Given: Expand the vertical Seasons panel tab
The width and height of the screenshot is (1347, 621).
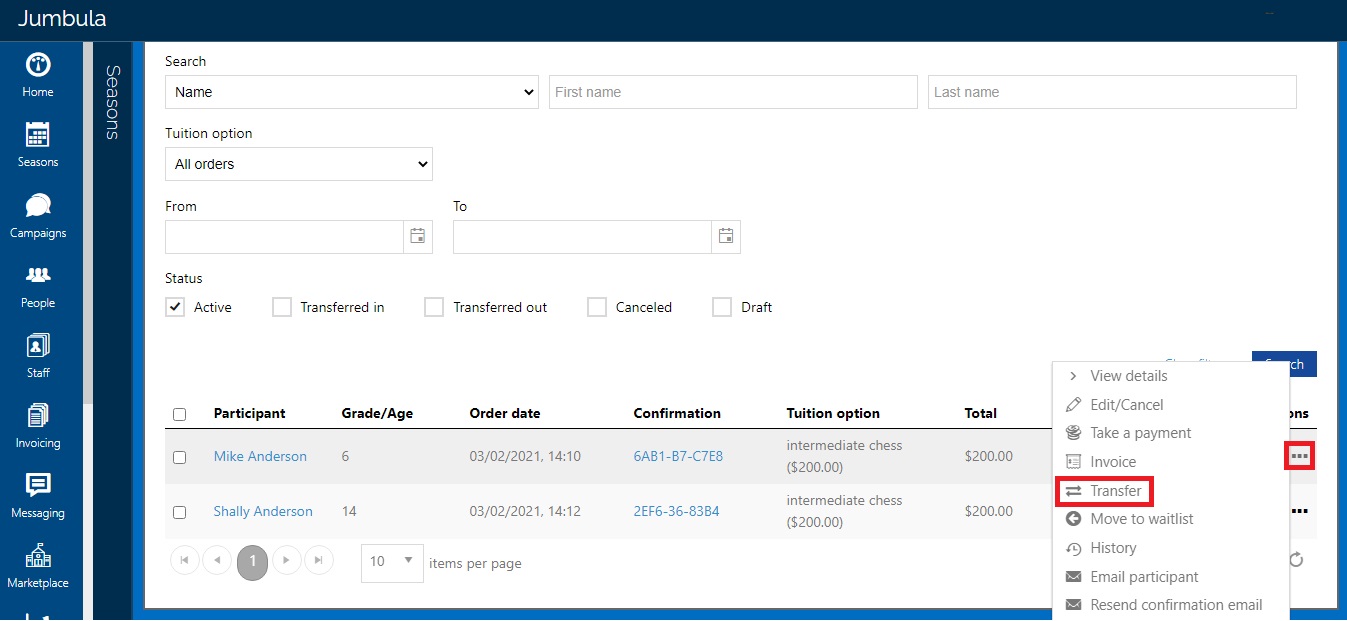Looking at the screenshot, I should pos(112,102).
